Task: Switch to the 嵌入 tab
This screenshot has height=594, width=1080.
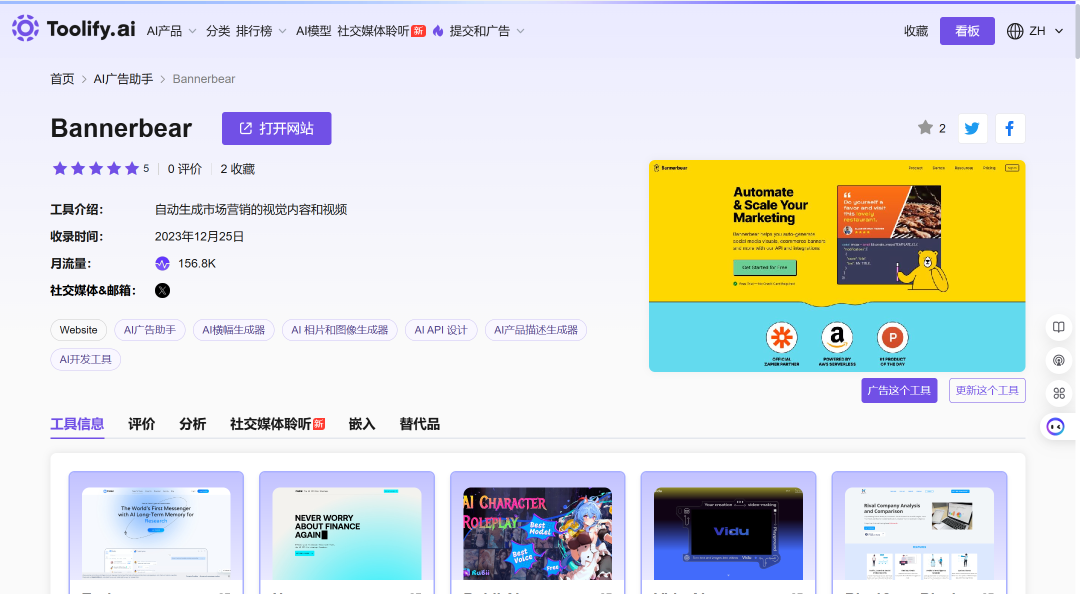Action: click(362, 424)
